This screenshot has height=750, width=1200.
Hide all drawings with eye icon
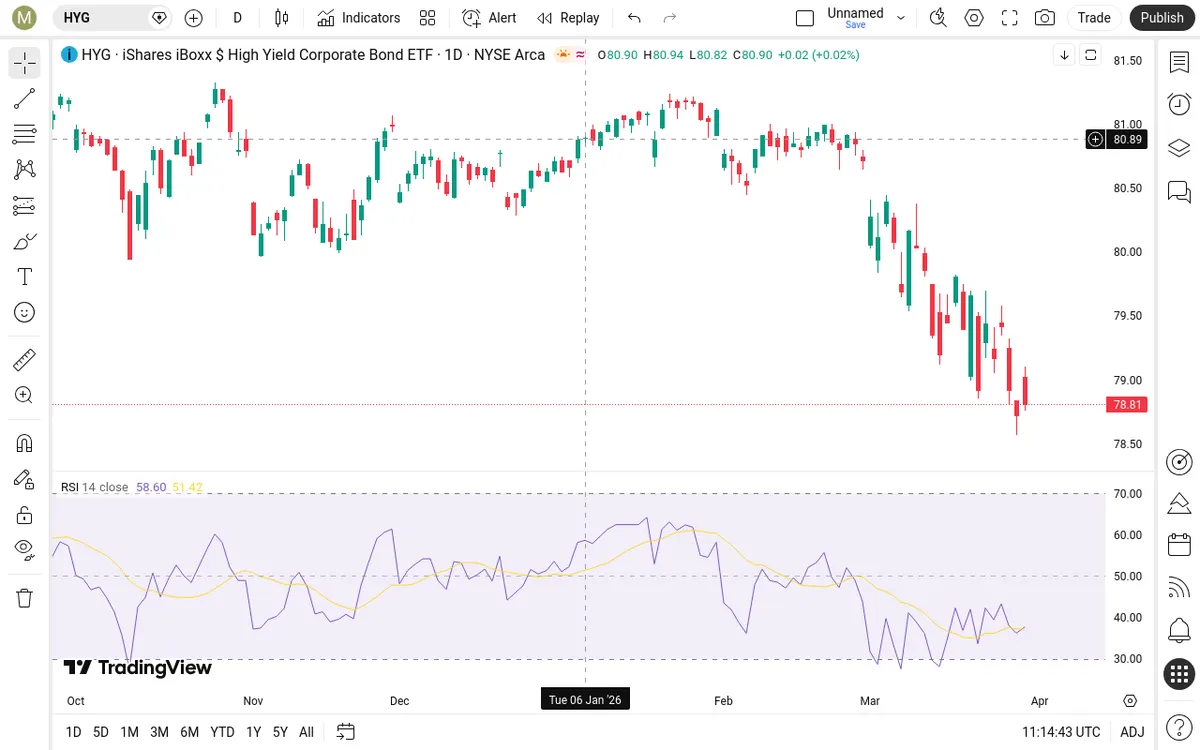(x=25, y=550)
